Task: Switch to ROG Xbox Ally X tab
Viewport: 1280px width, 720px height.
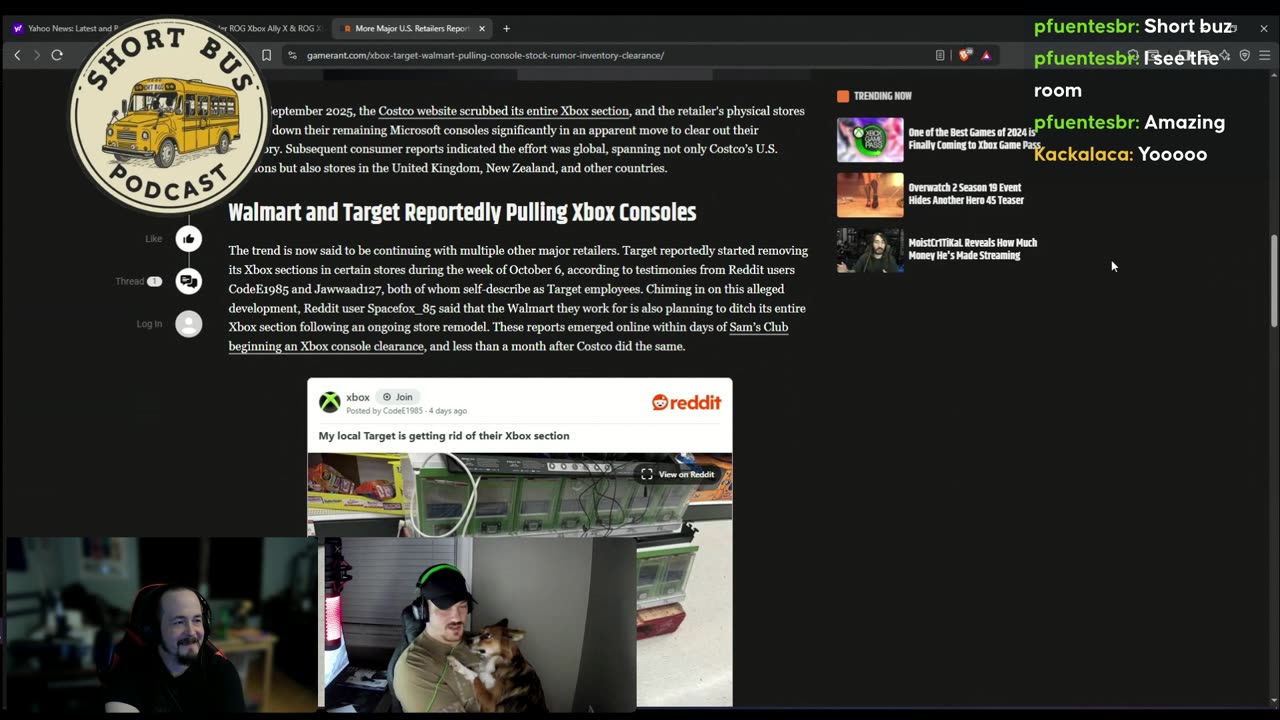Action: click(x=270, y=28)
